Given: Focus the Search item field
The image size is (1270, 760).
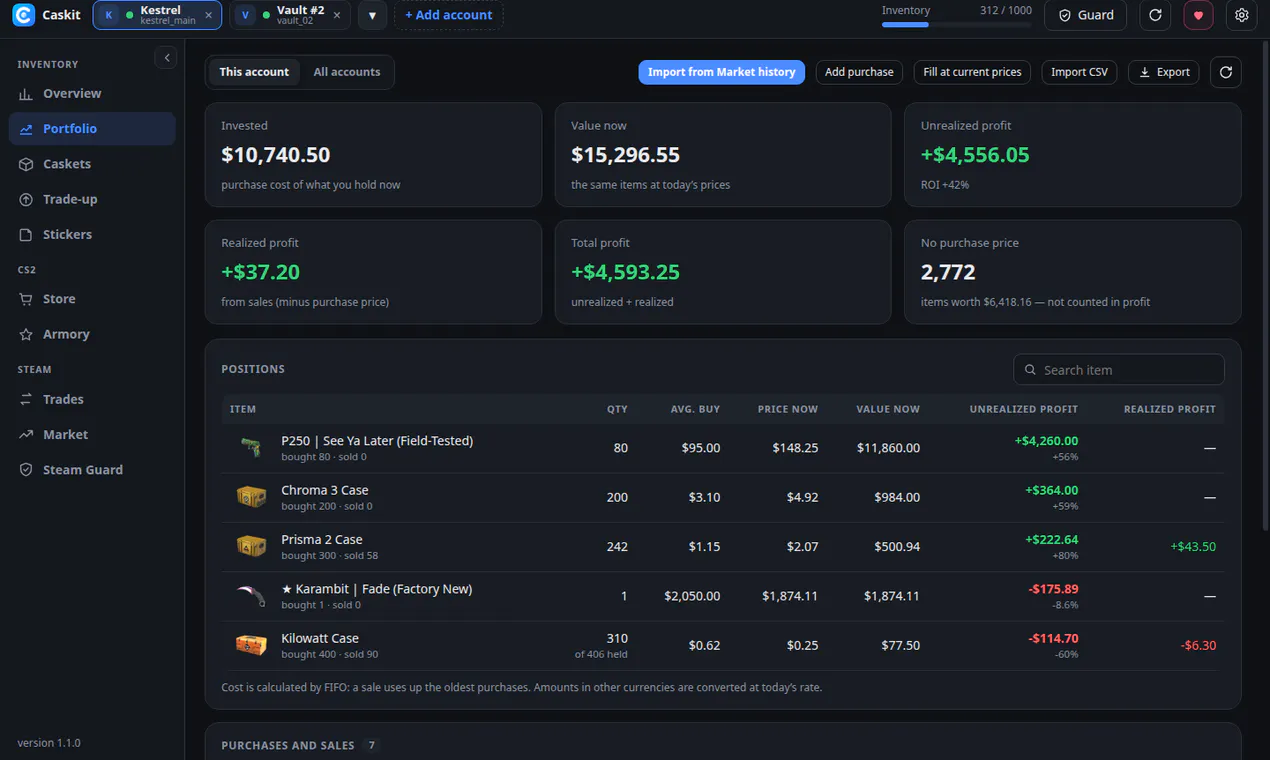Looking at the screenshot, I should tap(1119, 370).
